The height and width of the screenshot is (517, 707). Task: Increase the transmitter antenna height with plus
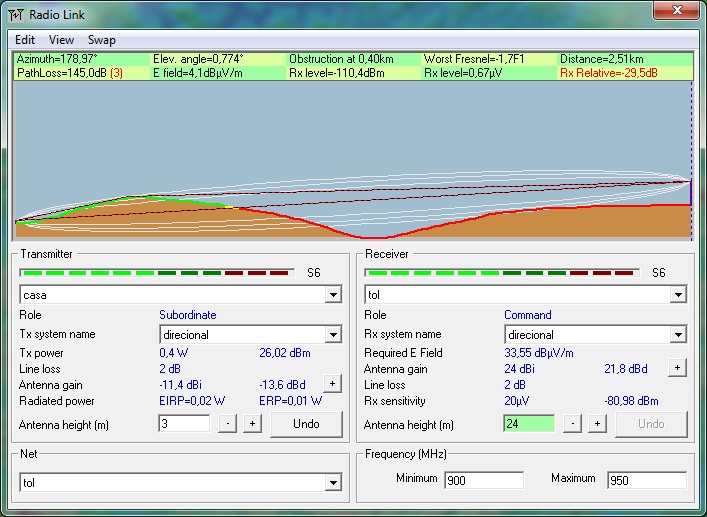tap(252, 424)
